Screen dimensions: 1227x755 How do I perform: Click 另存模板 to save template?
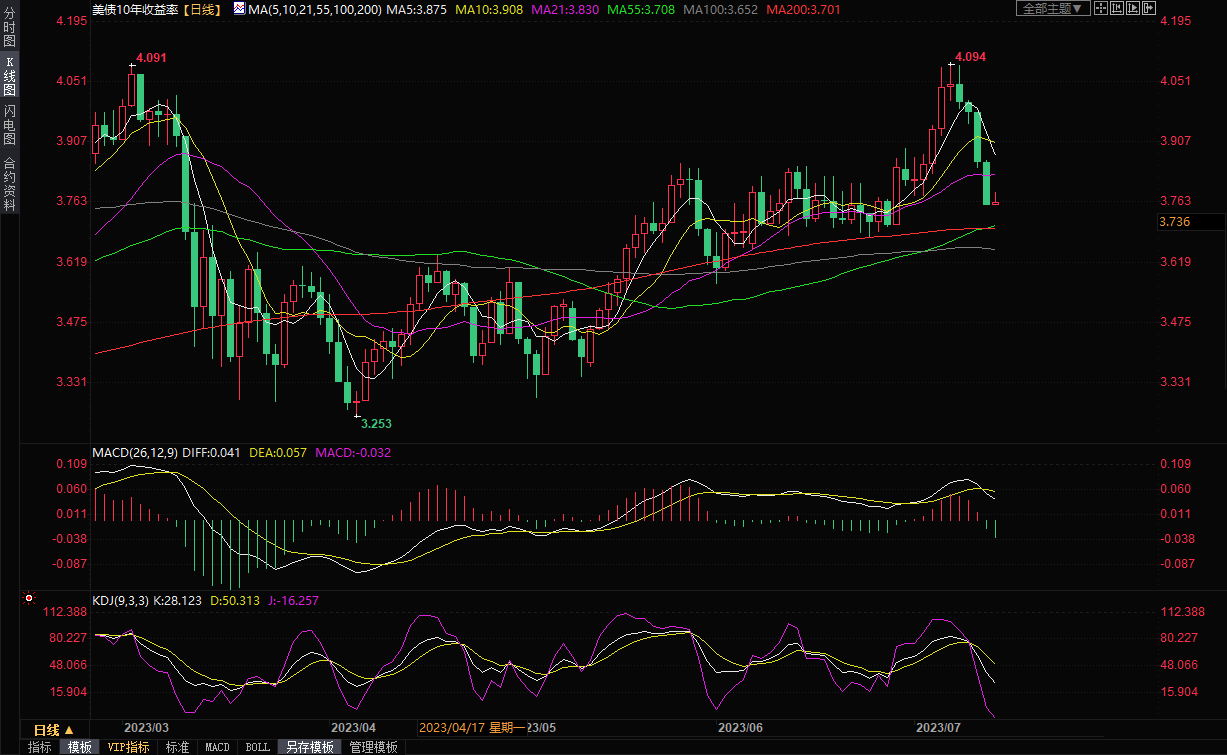point(309,747)
